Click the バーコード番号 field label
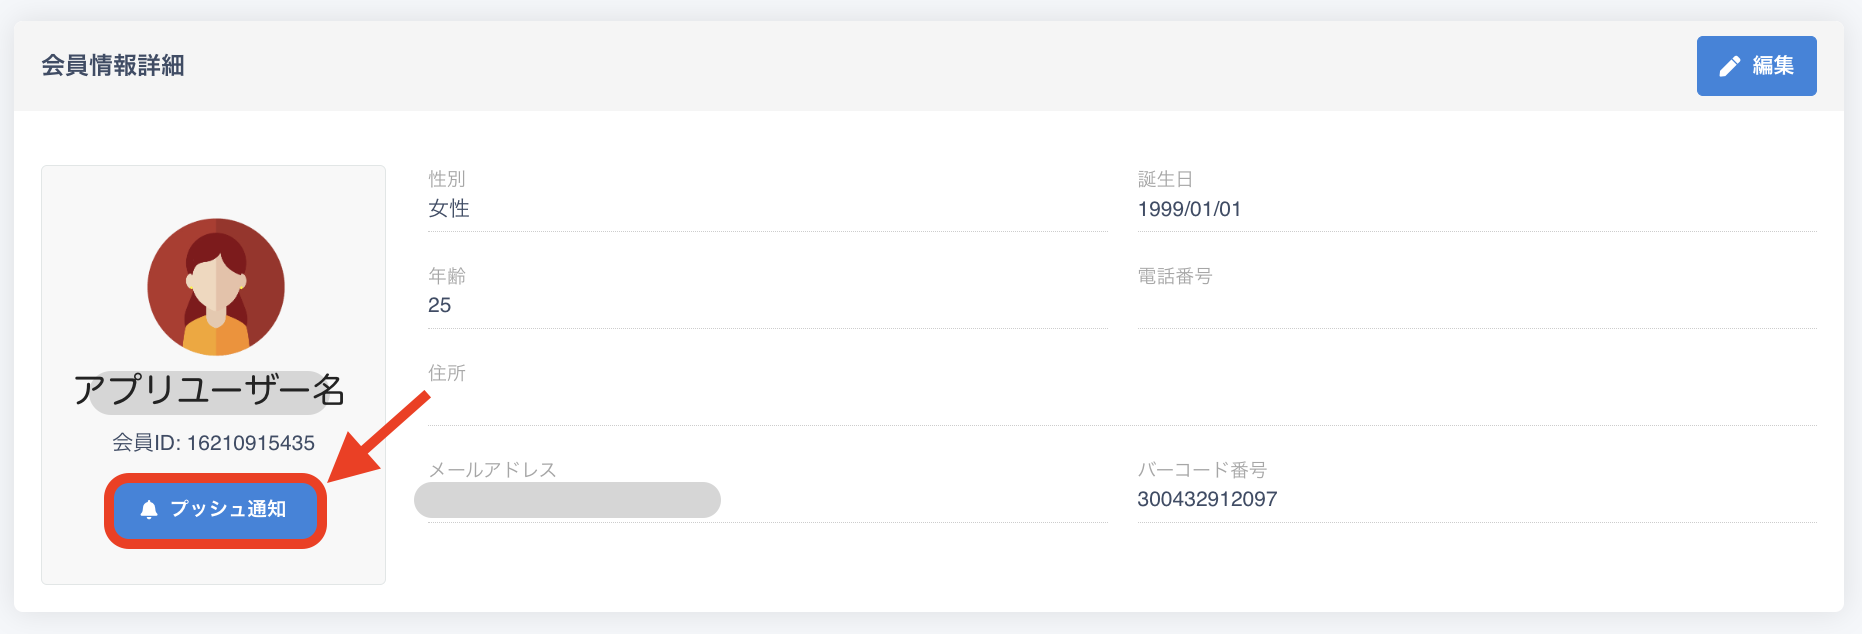The width and height of the screenshot is (1862, 634). tap(1202, 470)
